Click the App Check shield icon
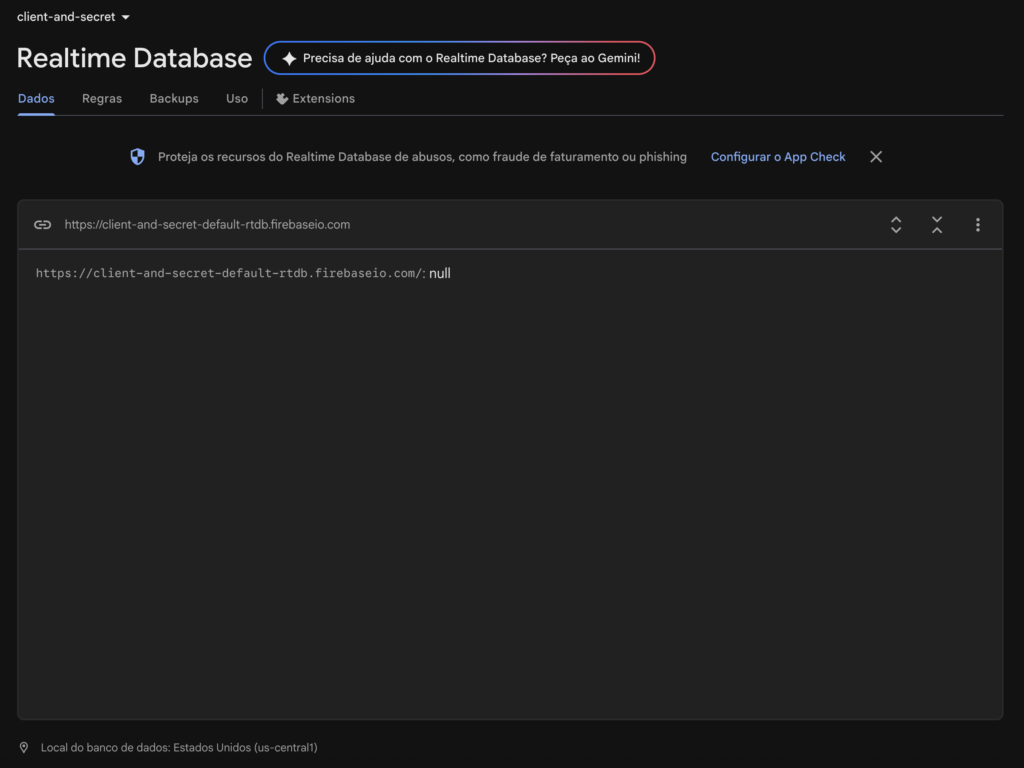This screenshot has height=768, width=1024. (138, 157)
